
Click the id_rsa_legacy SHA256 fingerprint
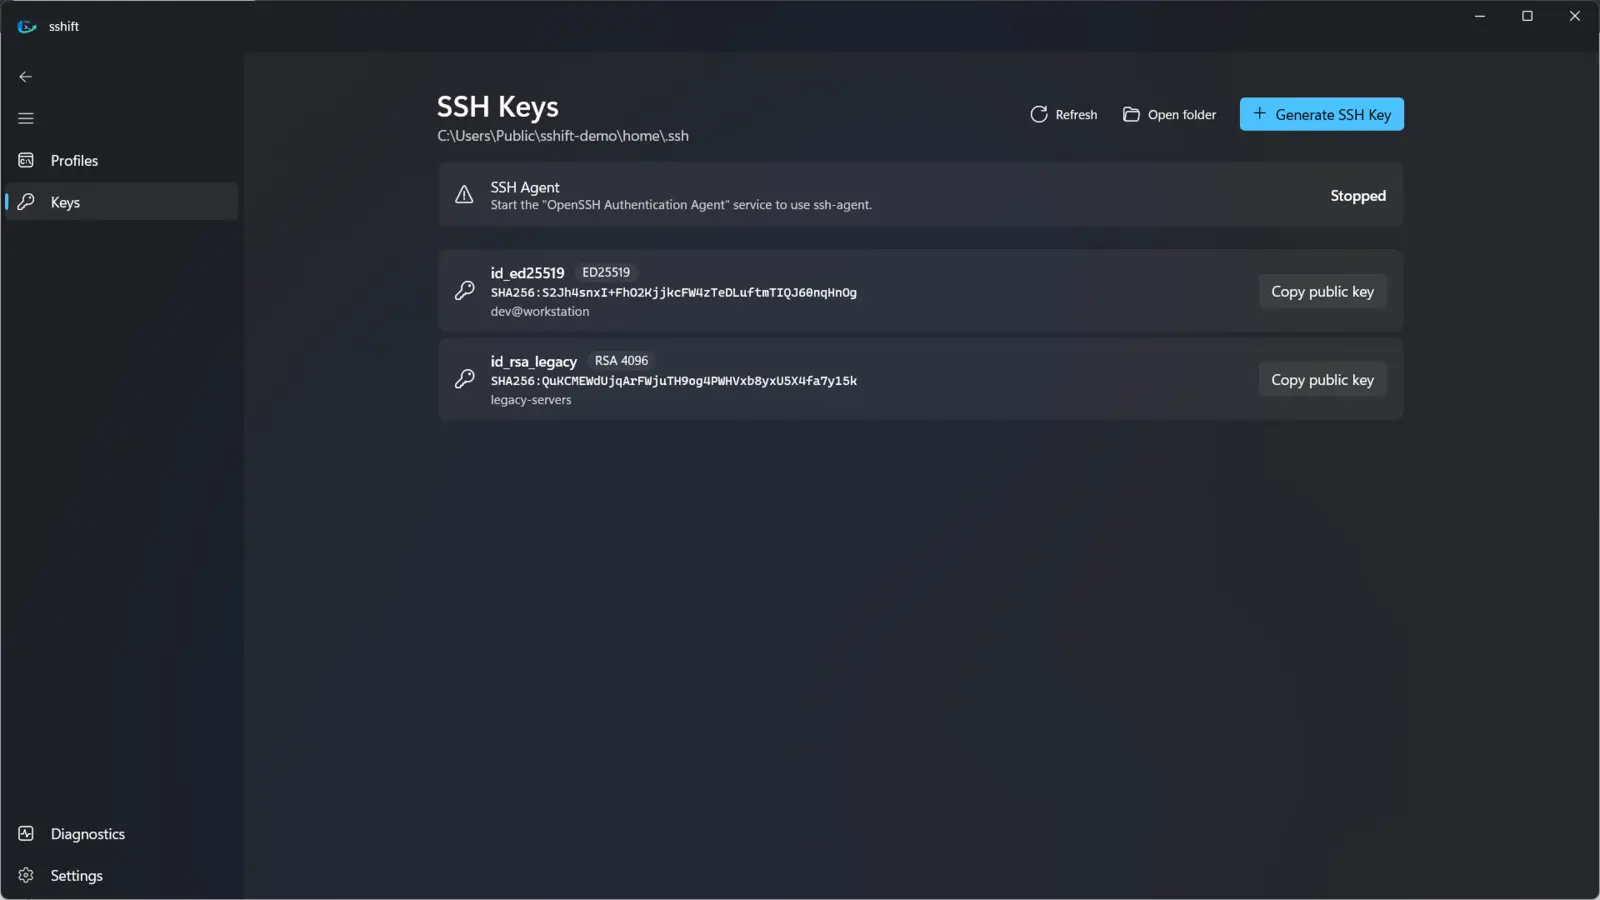(673, 381)
